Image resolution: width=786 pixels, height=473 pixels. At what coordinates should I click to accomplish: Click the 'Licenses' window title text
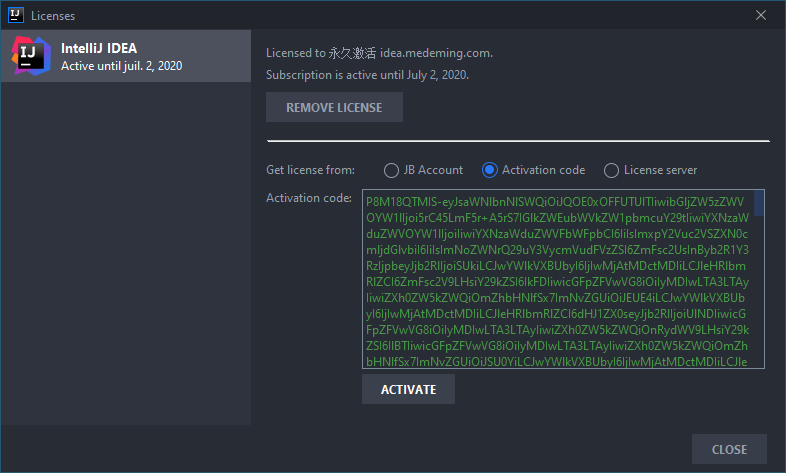[53, 16]
